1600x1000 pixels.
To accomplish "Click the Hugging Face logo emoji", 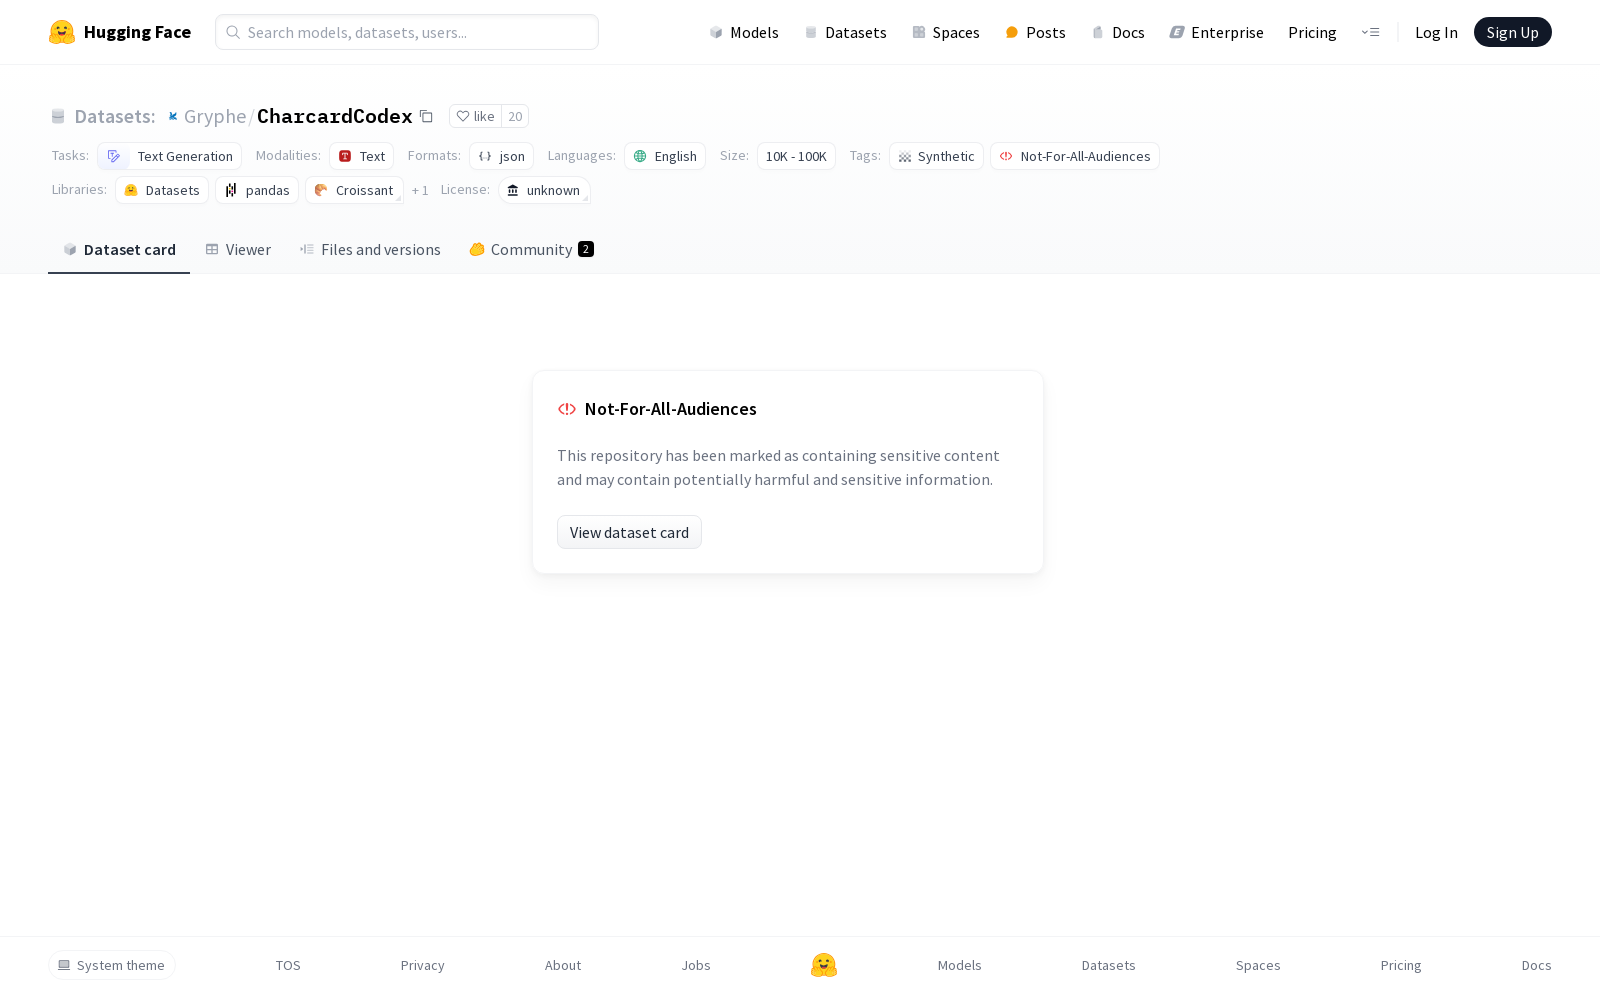I will point(62,32).
